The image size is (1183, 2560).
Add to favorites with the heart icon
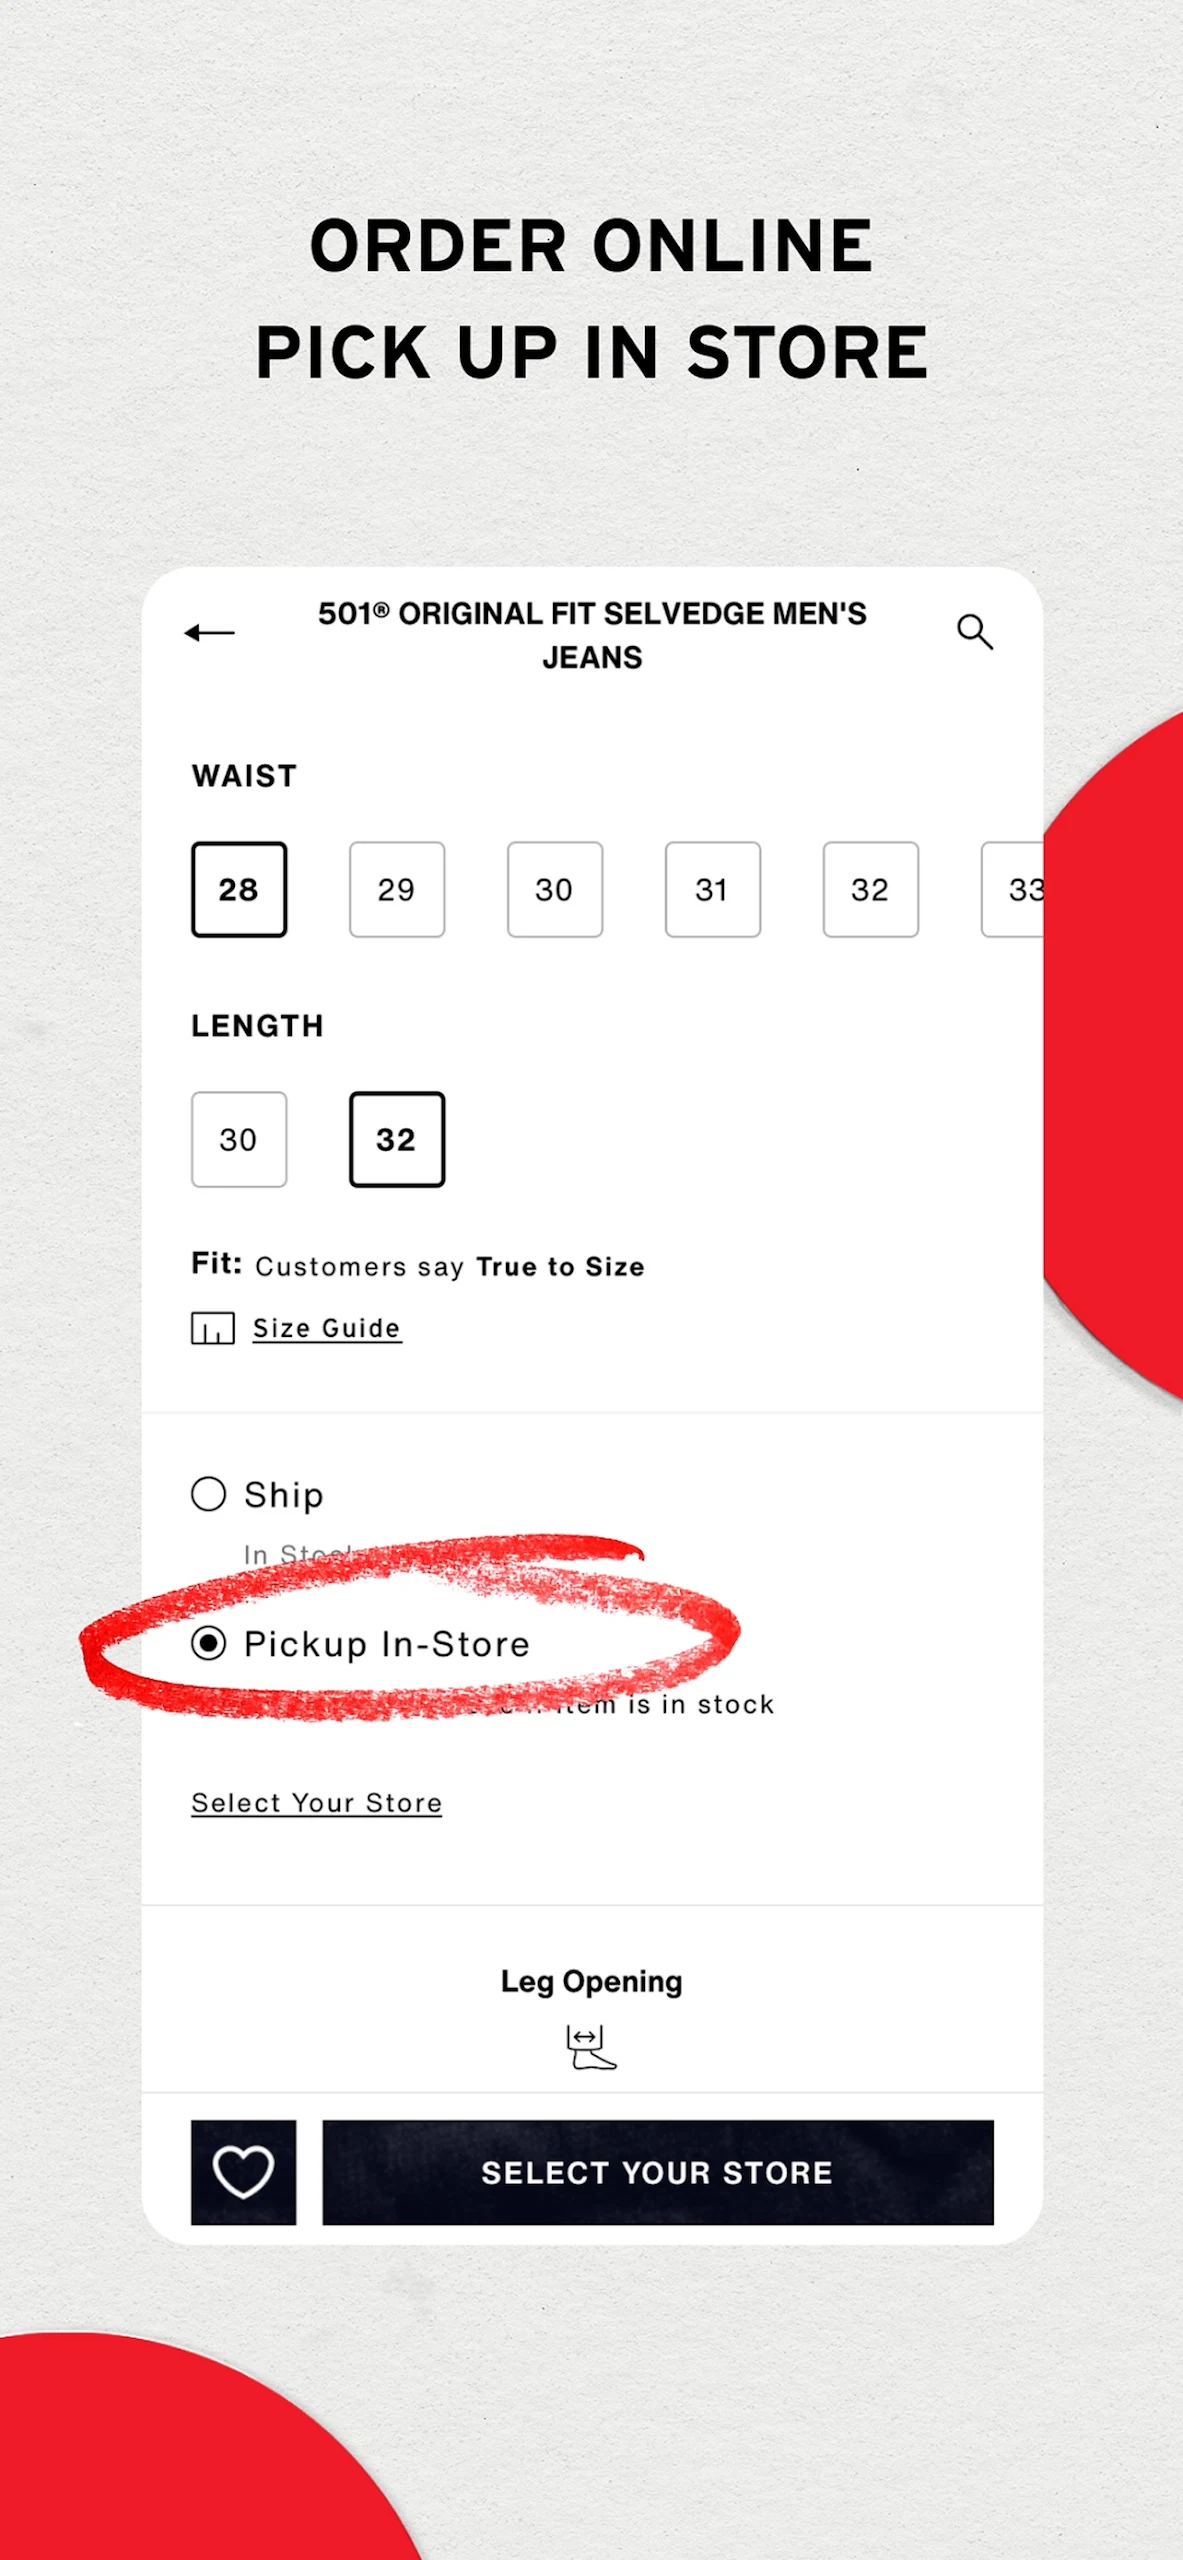(243, 2172)
